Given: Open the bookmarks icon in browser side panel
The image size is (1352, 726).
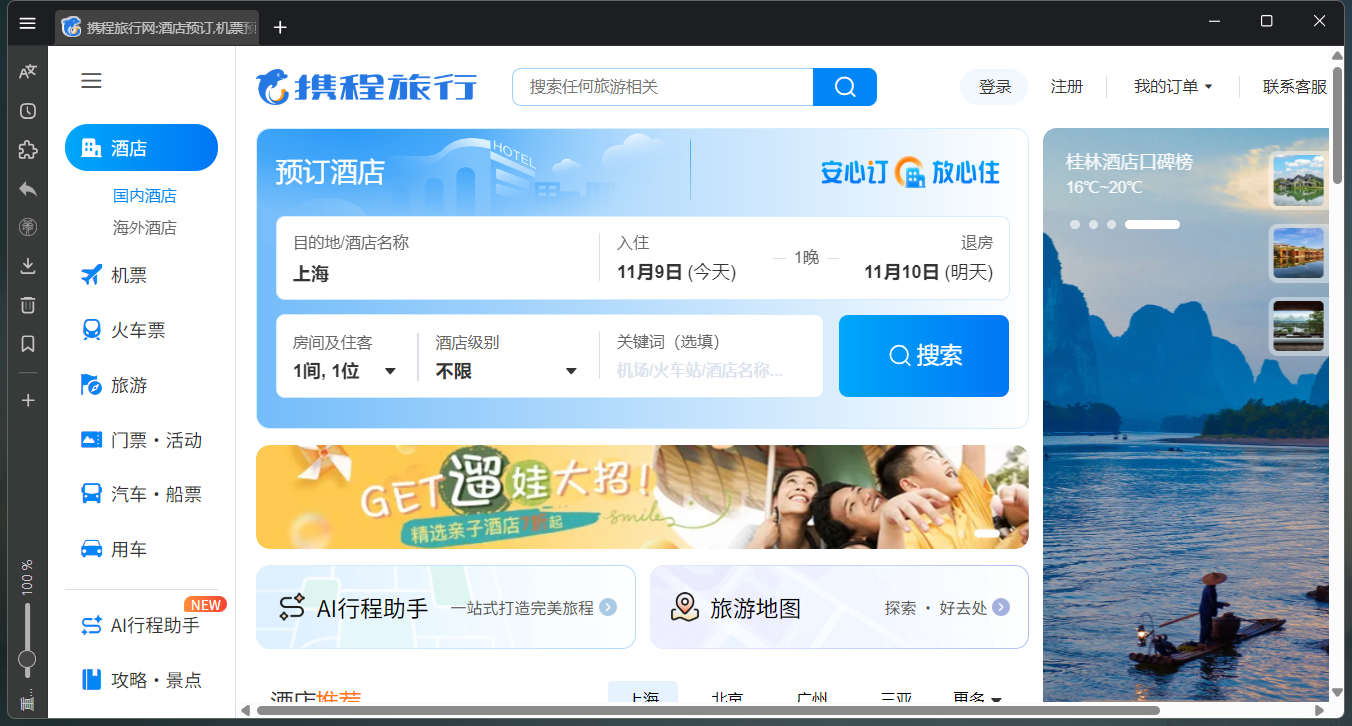Looking at the screenshot, I should pos(28,344).
